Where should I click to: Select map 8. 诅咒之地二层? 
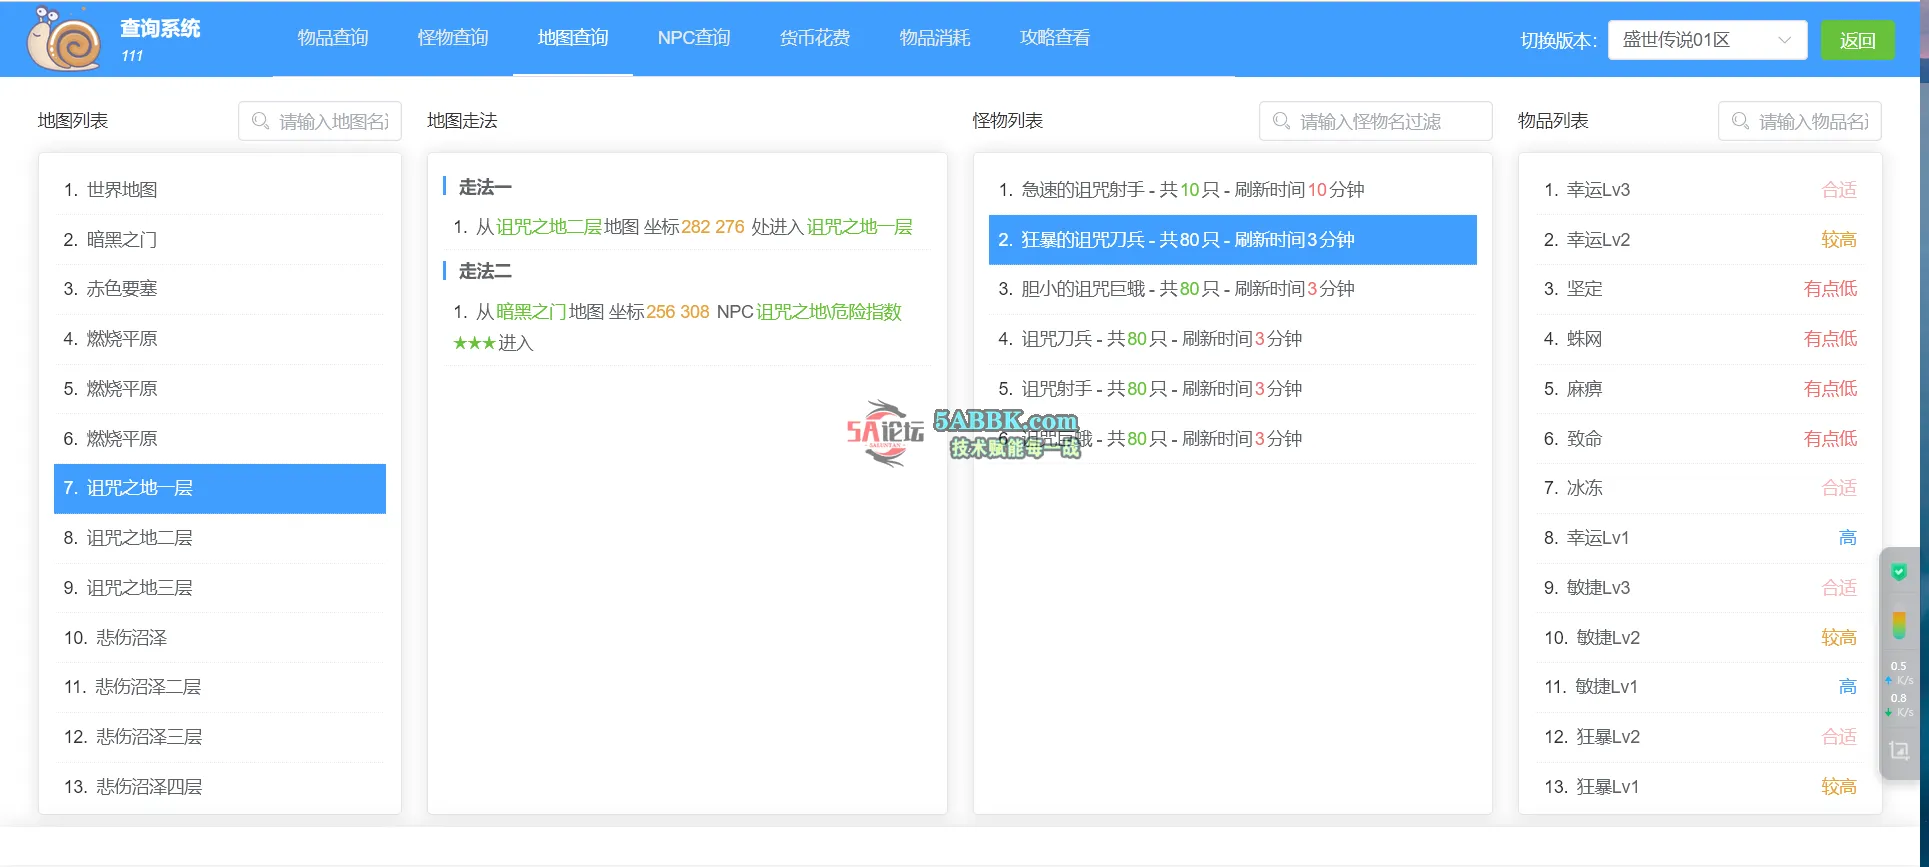tap(220, 538)
